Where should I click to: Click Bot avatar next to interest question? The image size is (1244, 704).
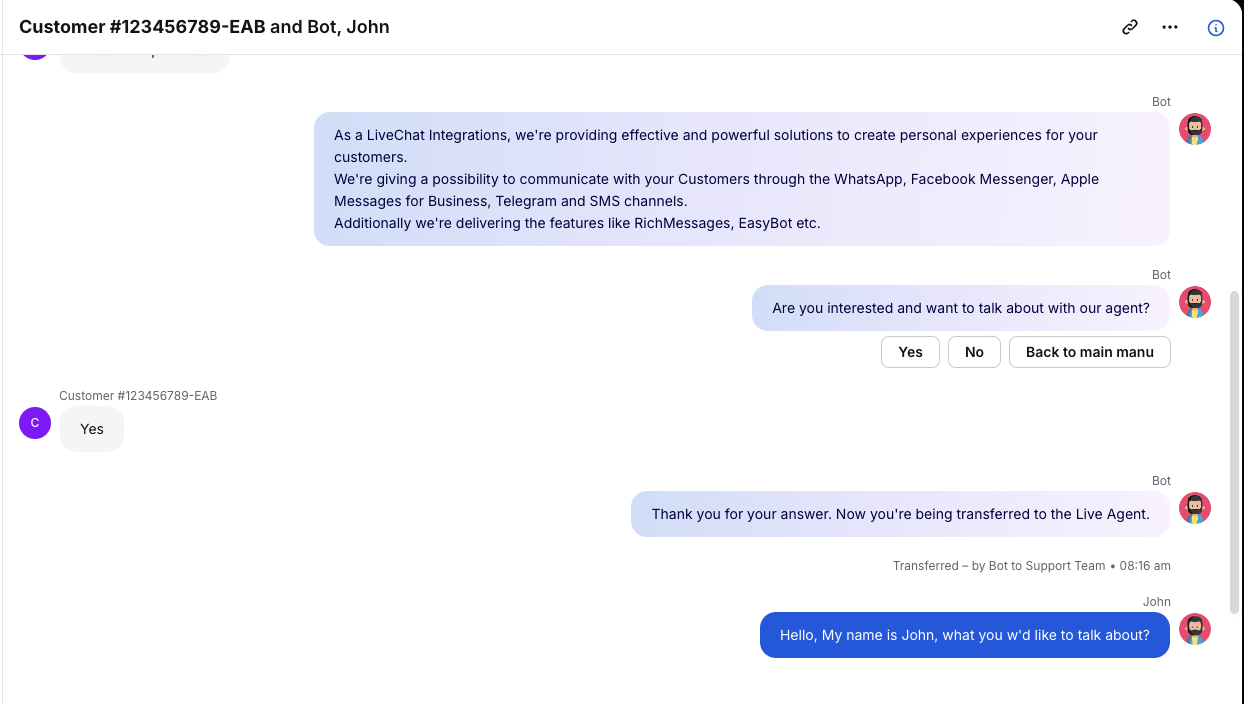1195,302
